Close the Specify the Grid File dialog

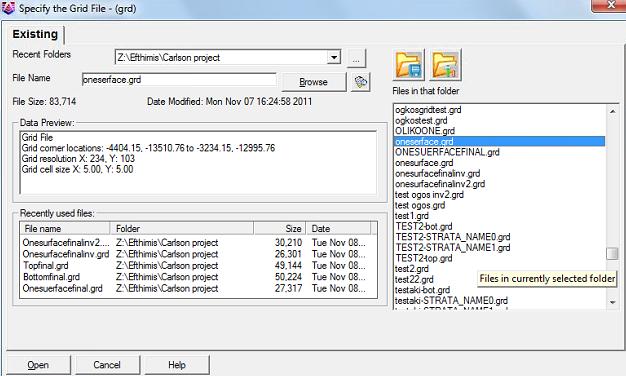610,5
